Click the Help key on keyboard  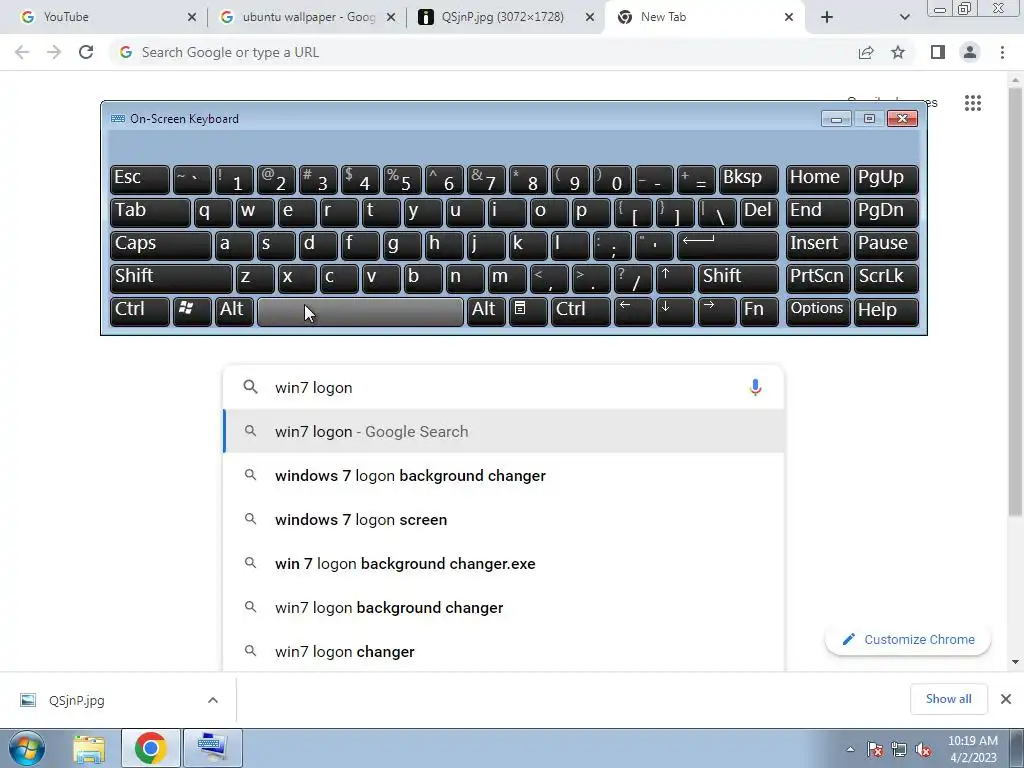886,311
